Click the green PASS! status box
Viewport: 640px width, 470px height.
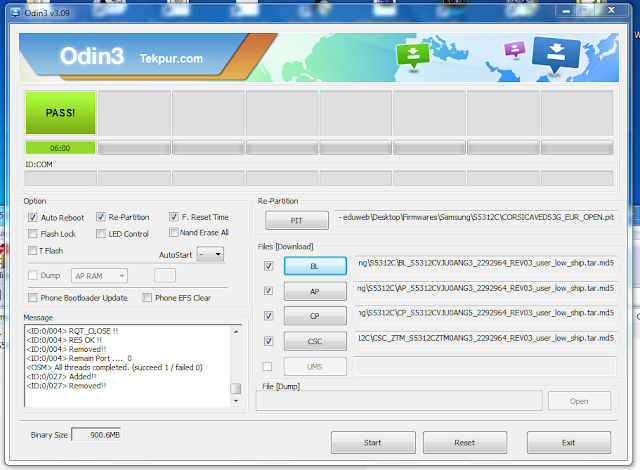pyautogui.click(x=60, y=113)
